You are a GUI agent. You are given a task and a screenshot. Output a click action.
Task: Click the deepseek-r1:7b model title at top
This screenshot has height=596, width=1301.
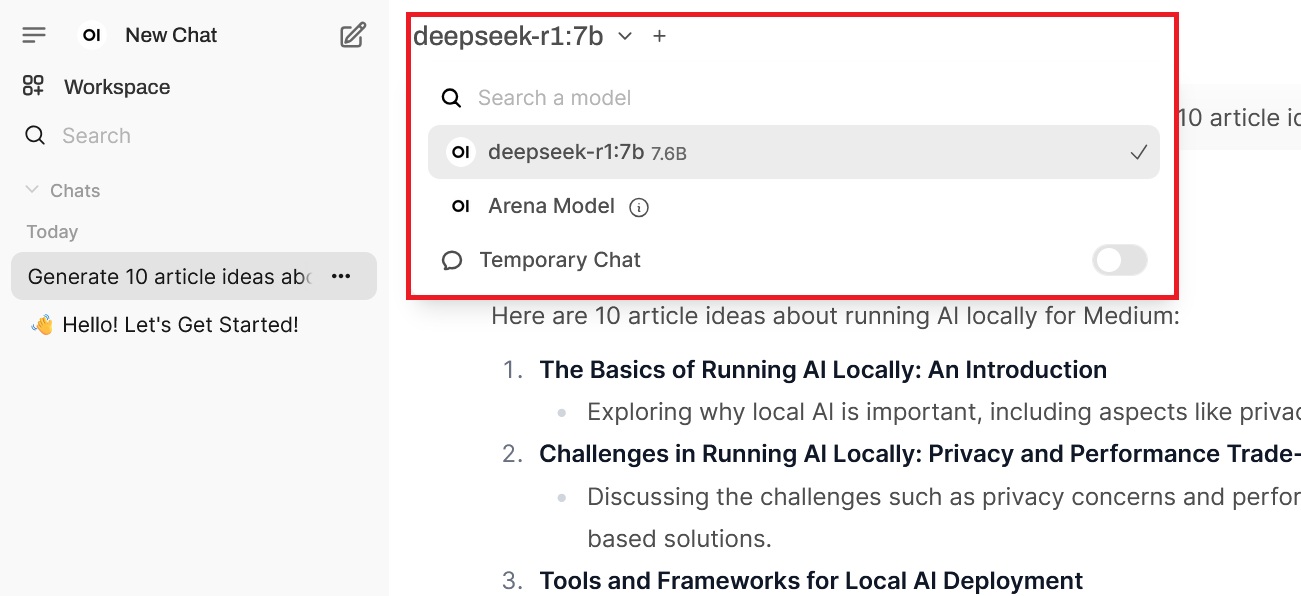pyautogui.click(x=508, y=36)
